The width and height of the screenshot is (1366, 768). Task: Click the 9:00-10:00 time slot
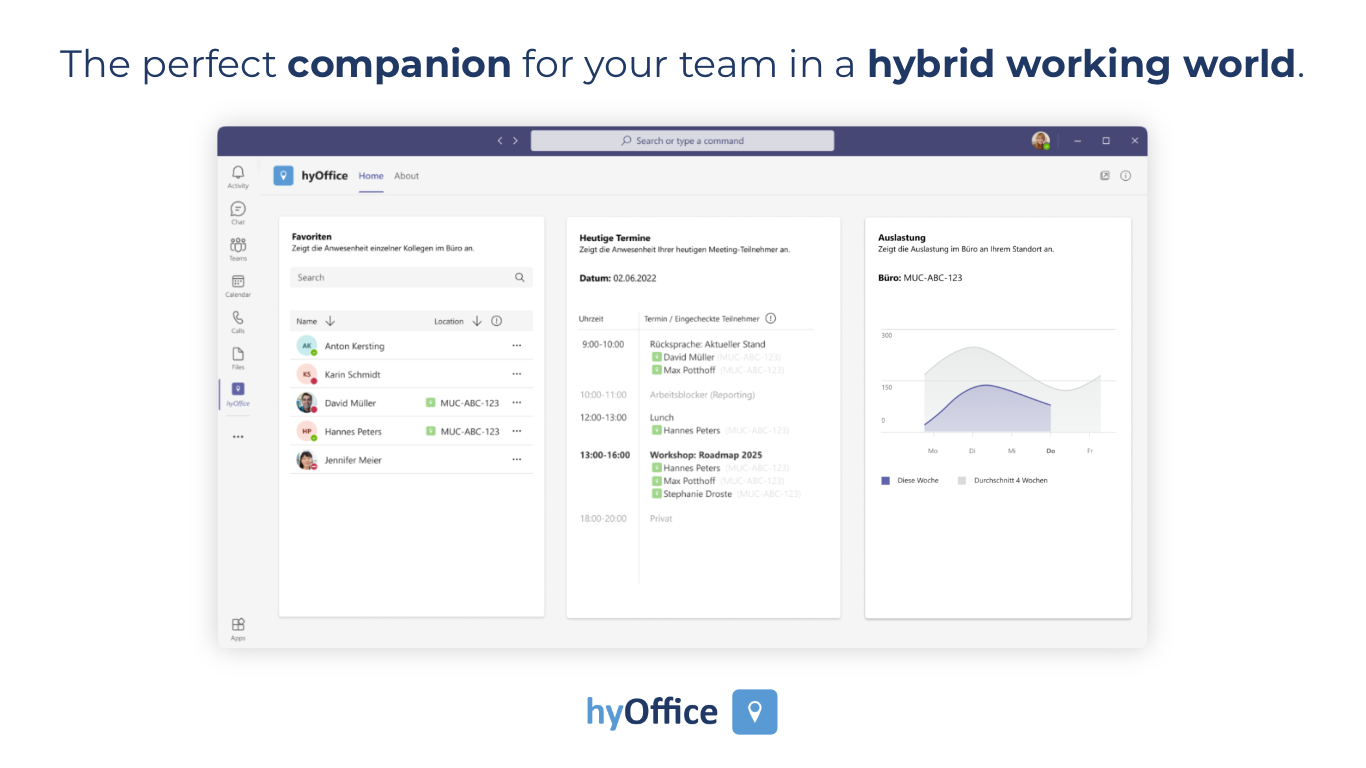[603, 344]
